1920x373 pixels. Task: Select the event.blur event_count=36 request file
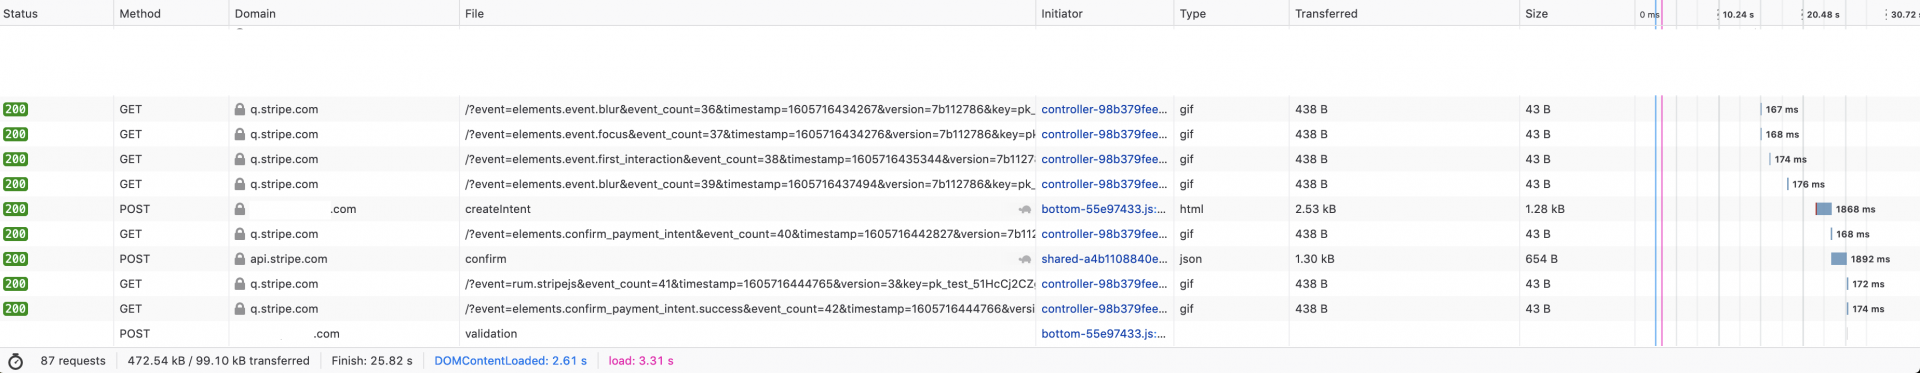tap(750, 109)
